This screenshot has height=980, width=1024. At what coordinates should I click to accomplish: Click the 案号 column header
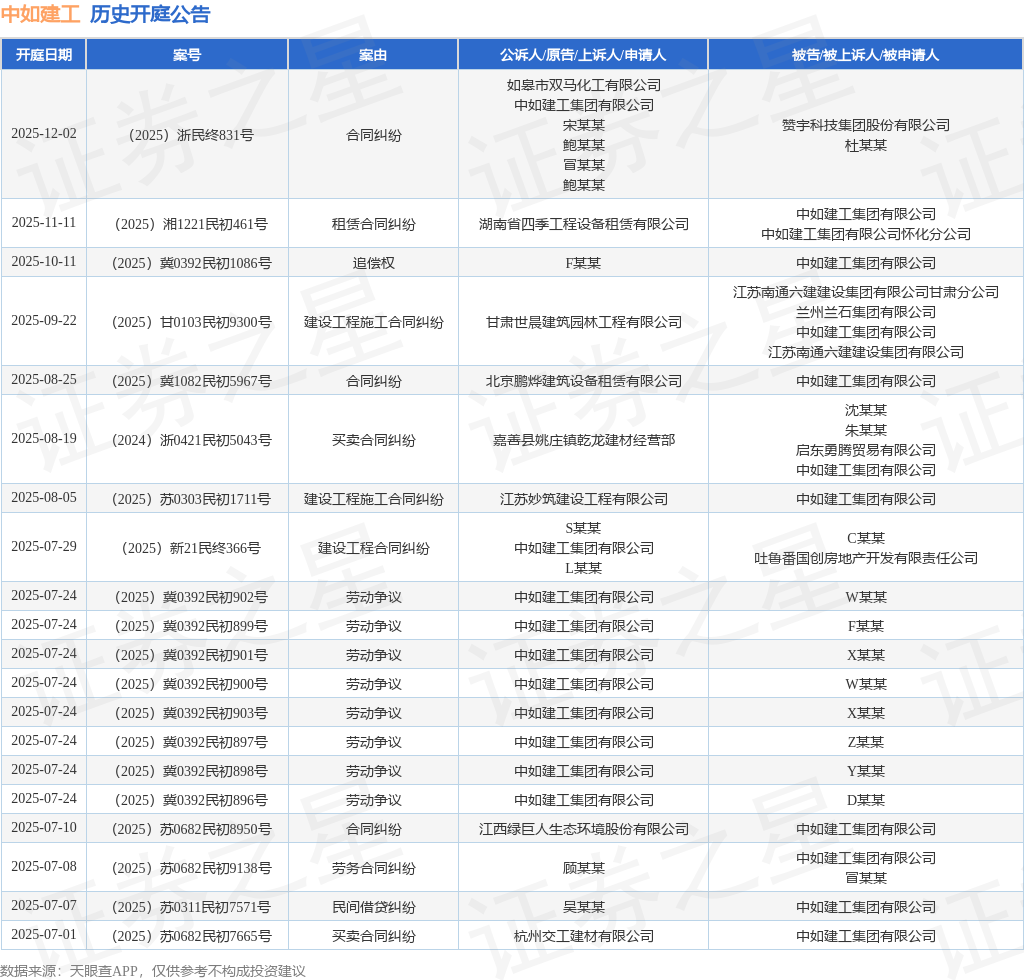[x=187, y=55]
